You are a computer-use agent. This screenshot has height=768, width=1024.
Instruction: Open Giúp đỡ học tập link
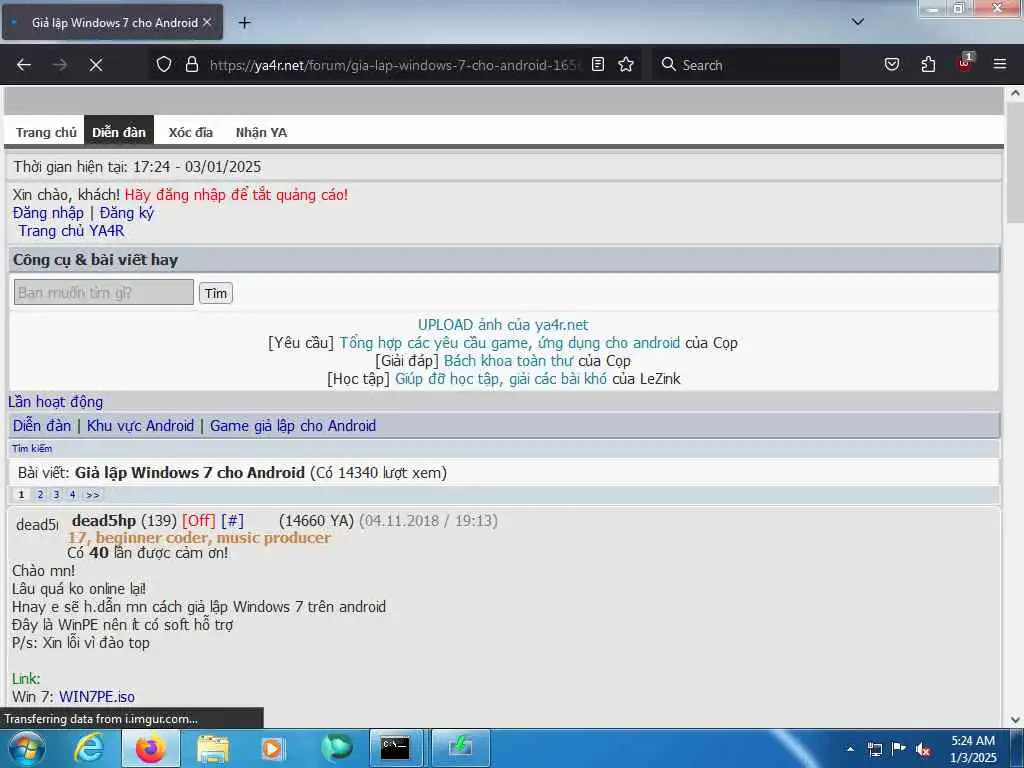[501, 379]
